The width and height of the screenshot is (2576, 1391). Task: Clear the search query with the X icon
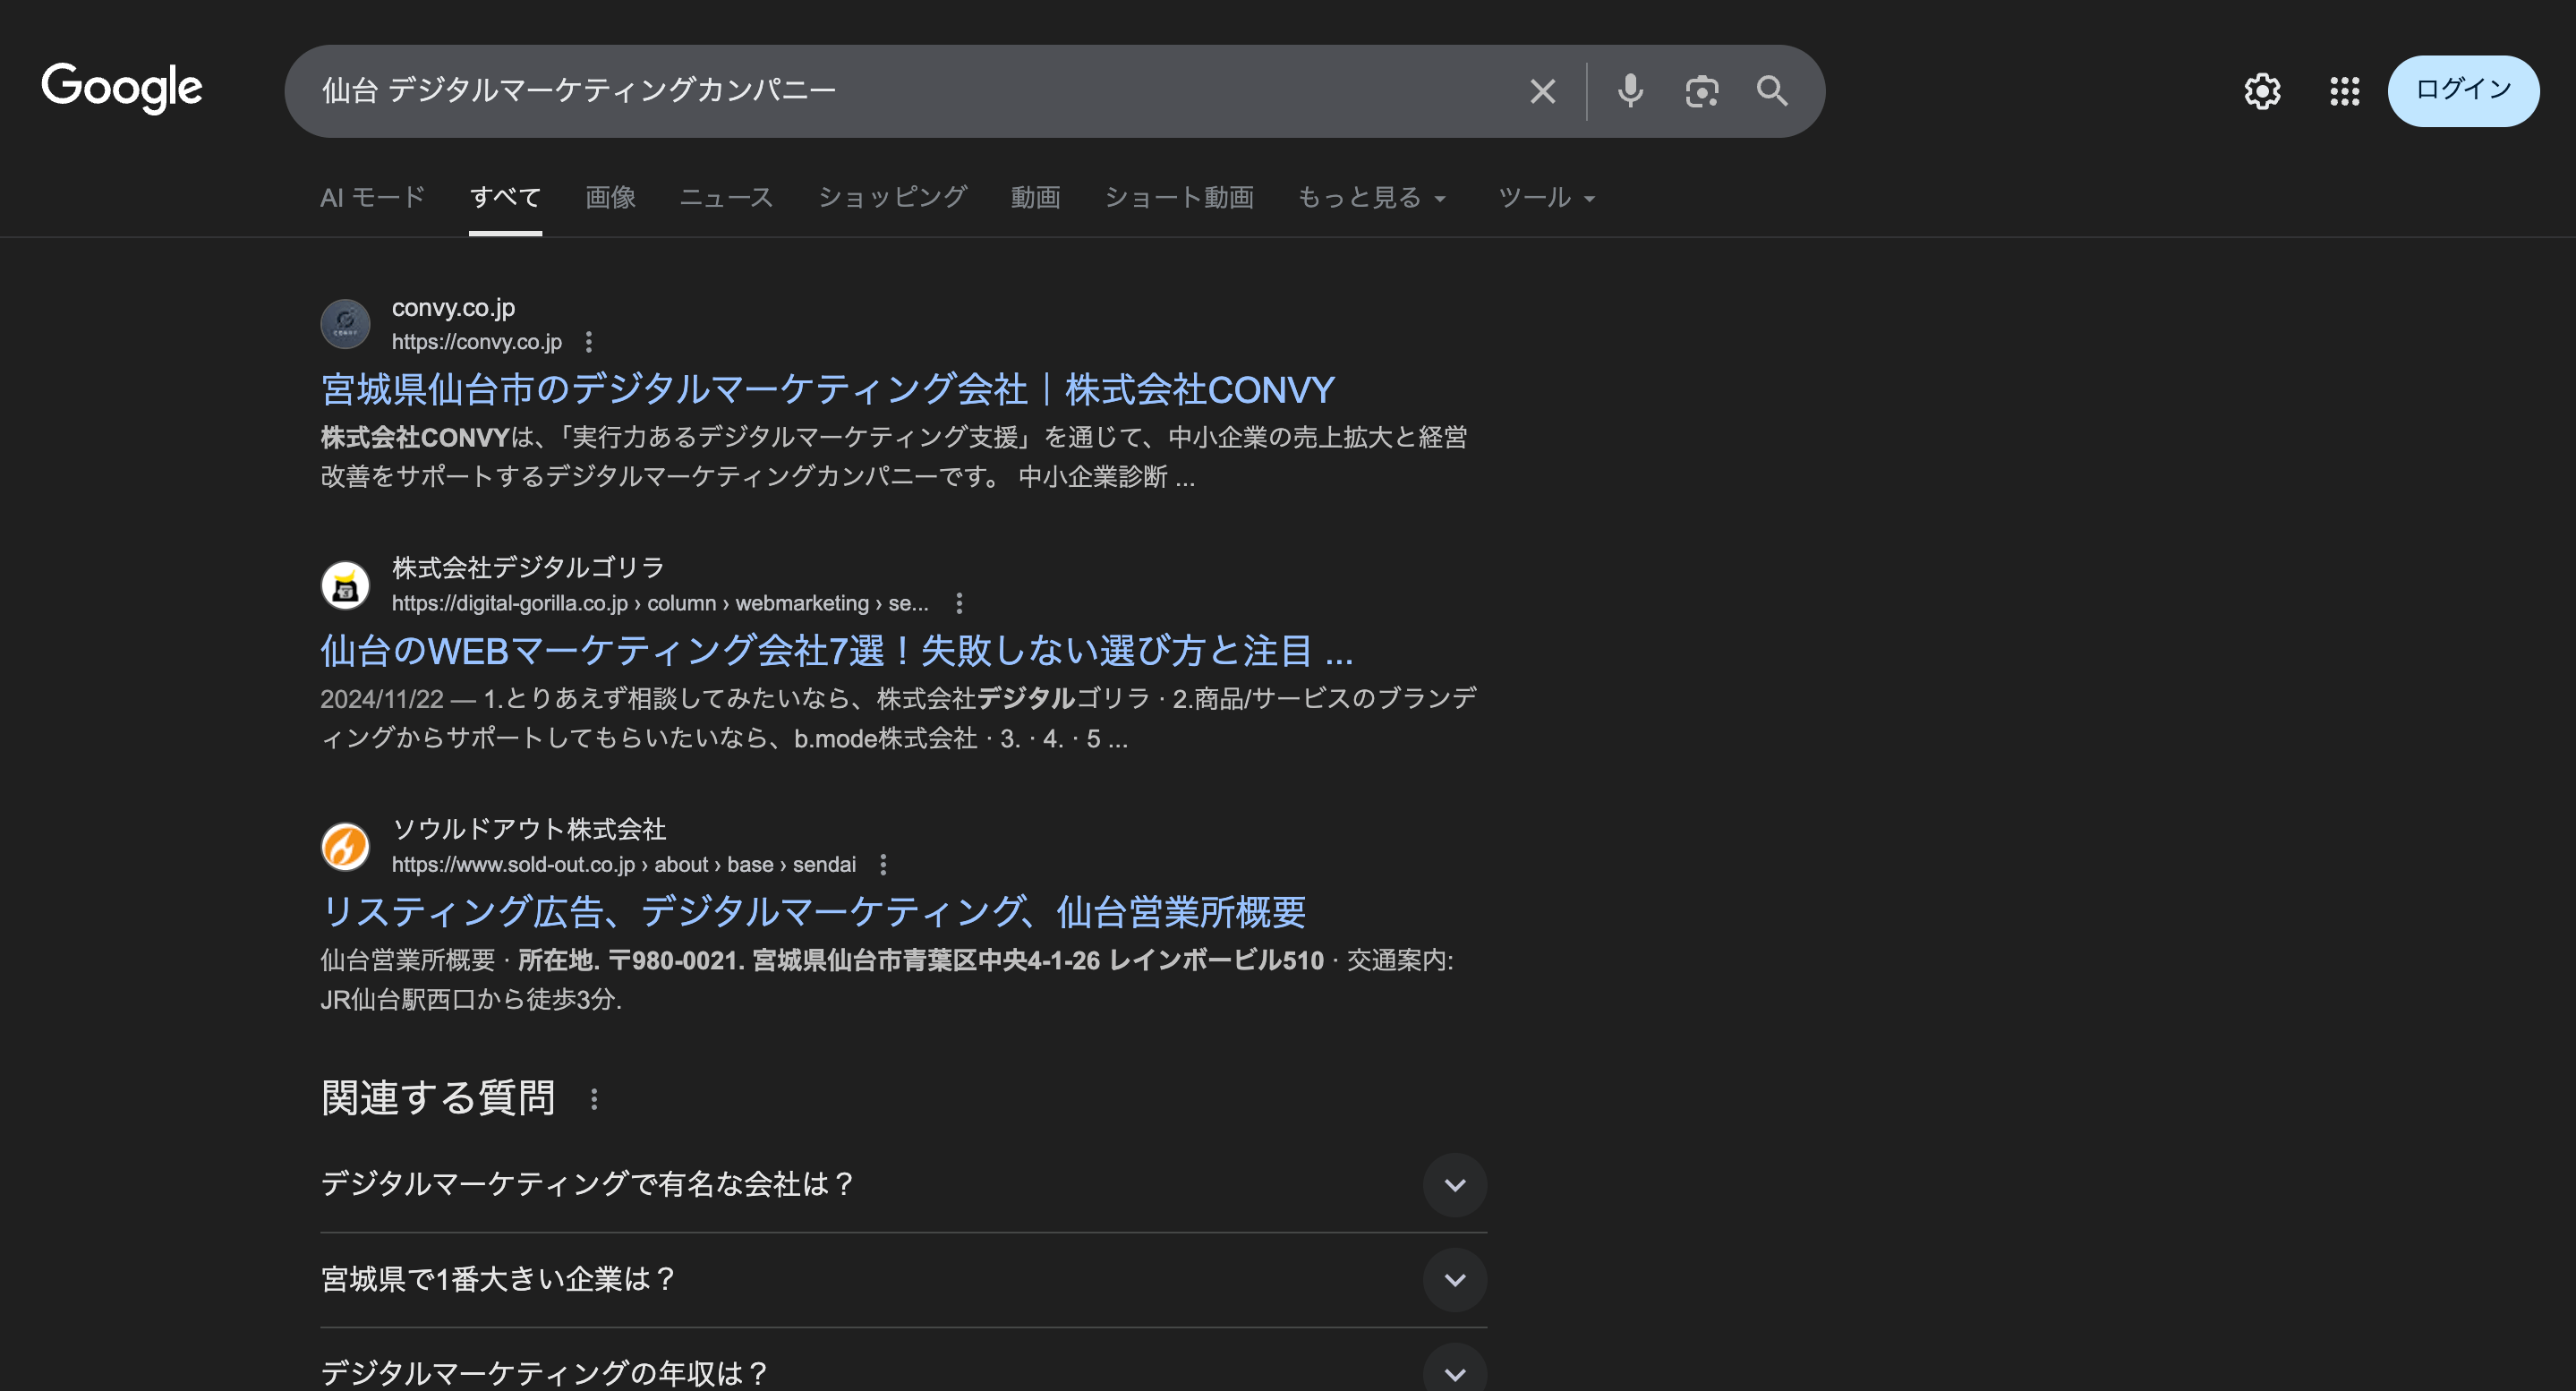click(1543, 91)
